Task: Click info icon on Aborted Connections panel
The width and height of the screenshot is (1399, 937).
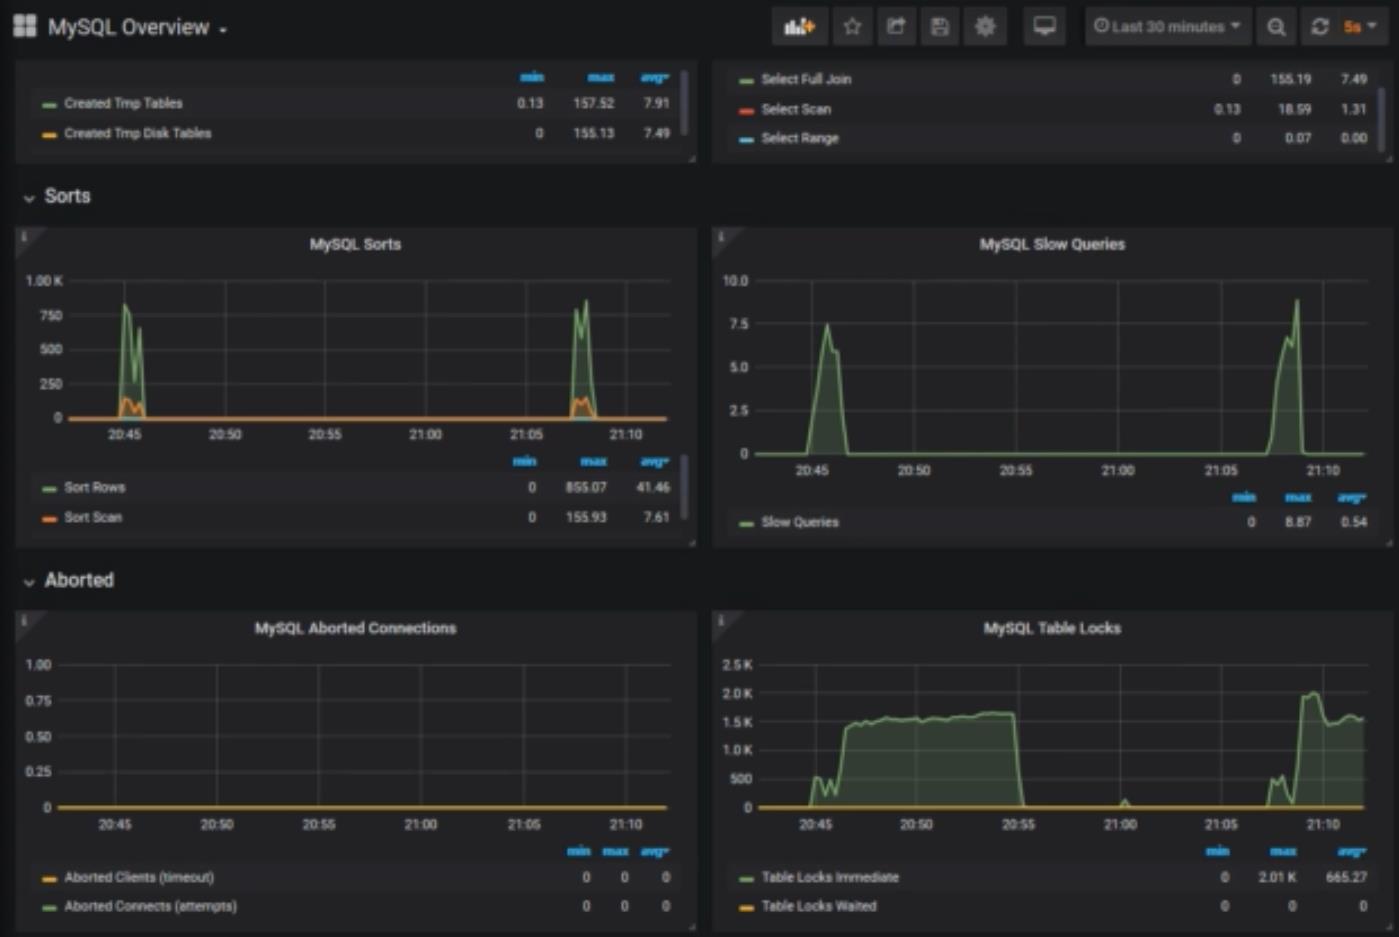Action: (24, 621)
